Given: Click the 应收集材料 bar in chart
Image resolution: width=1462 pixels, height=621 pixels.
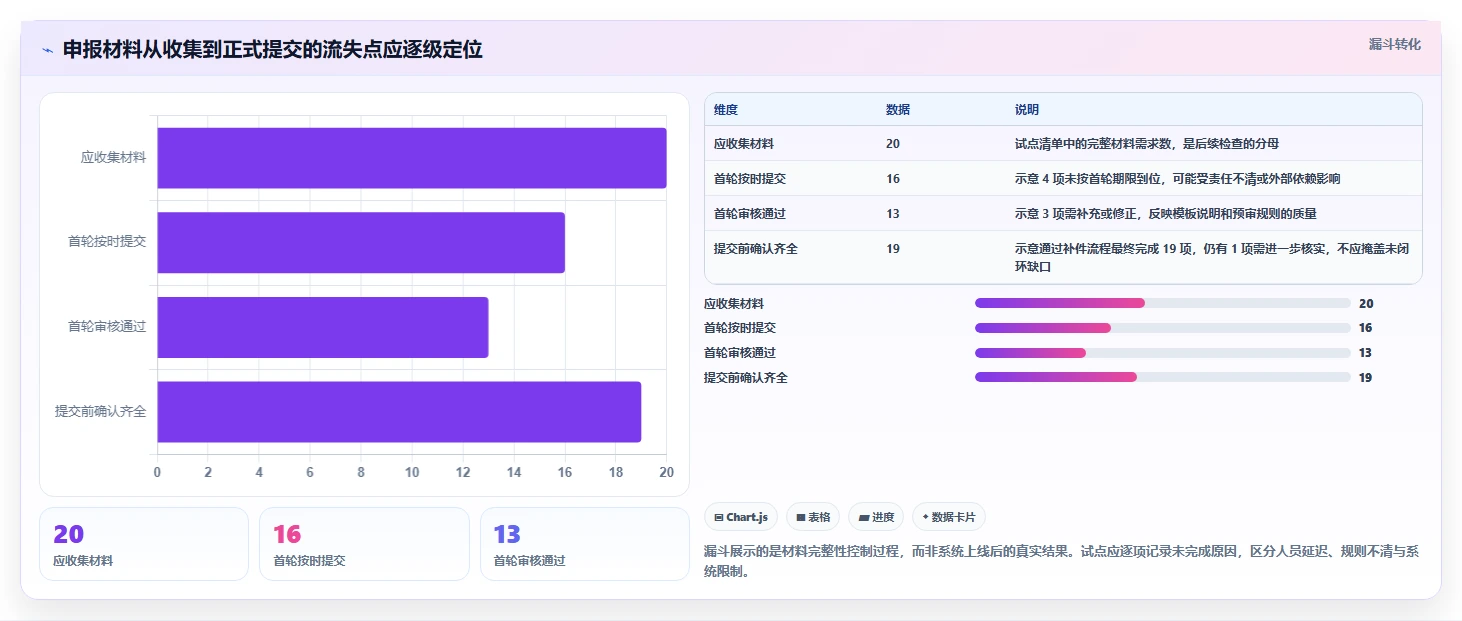Looking at the screenshot, I should click(412, 158).
